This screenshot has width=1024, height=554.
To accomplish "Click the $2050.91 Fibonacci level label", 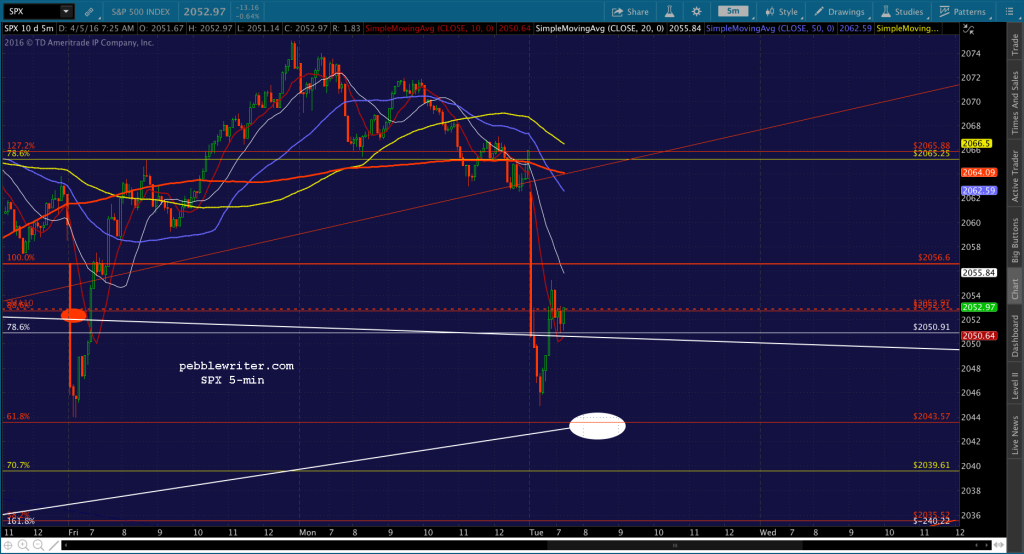I will tap(931, 327).
